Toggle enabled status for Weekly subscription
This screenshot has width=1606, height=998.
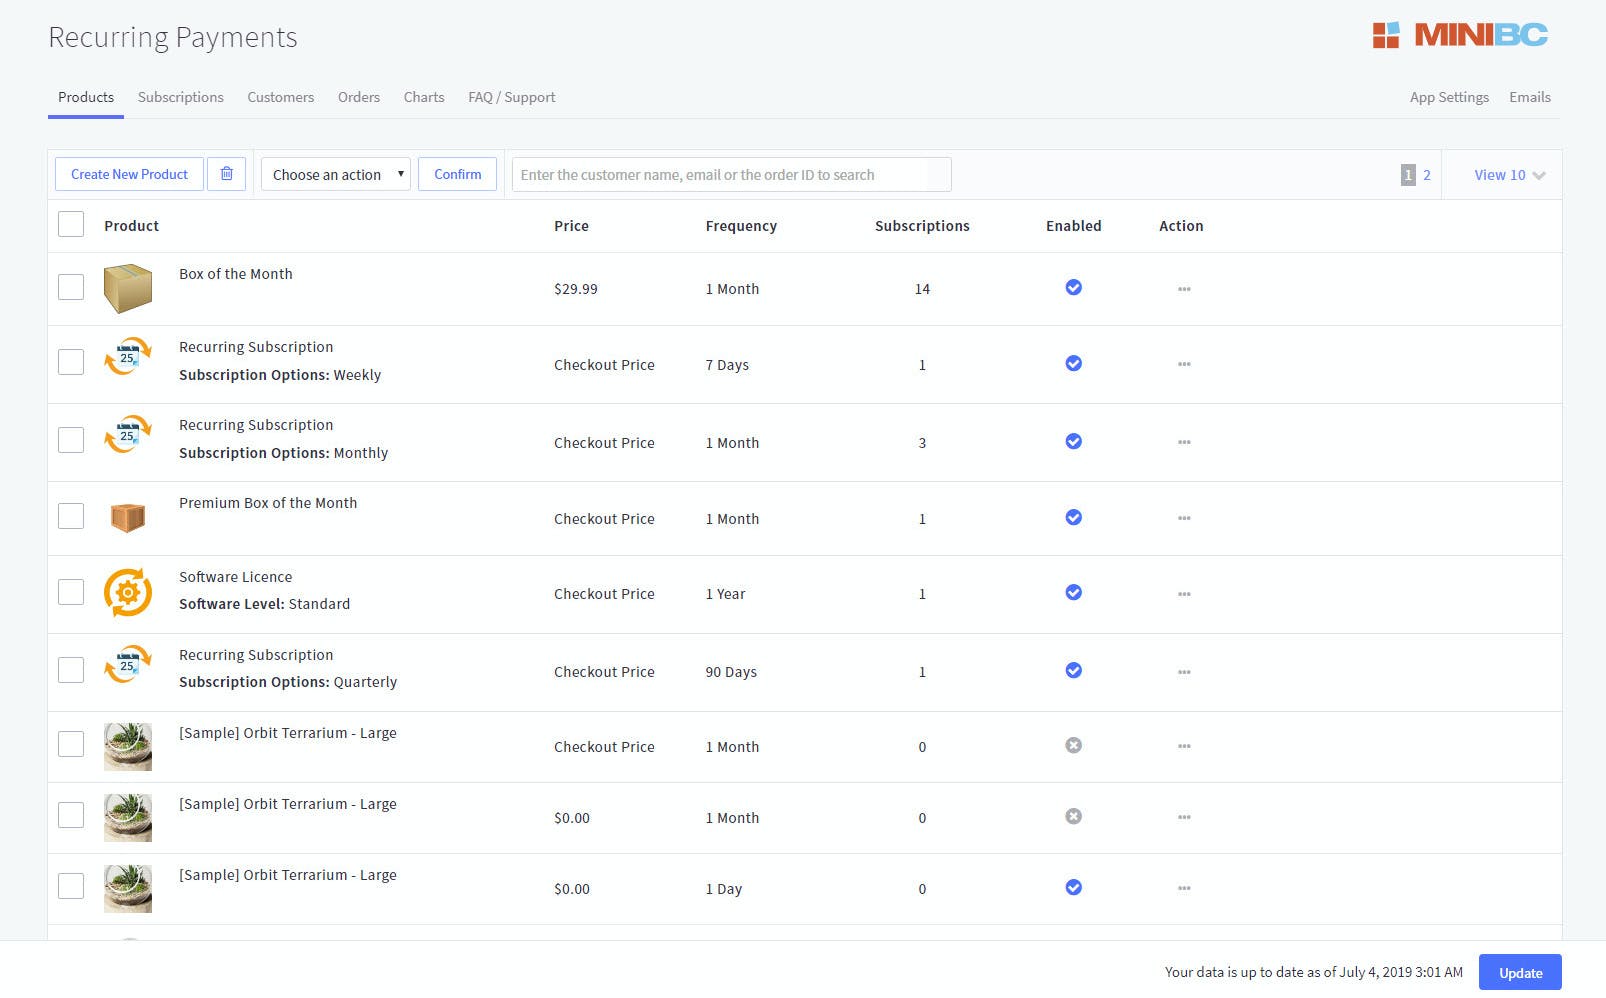pyautogui.click(x=1073, y=363)
